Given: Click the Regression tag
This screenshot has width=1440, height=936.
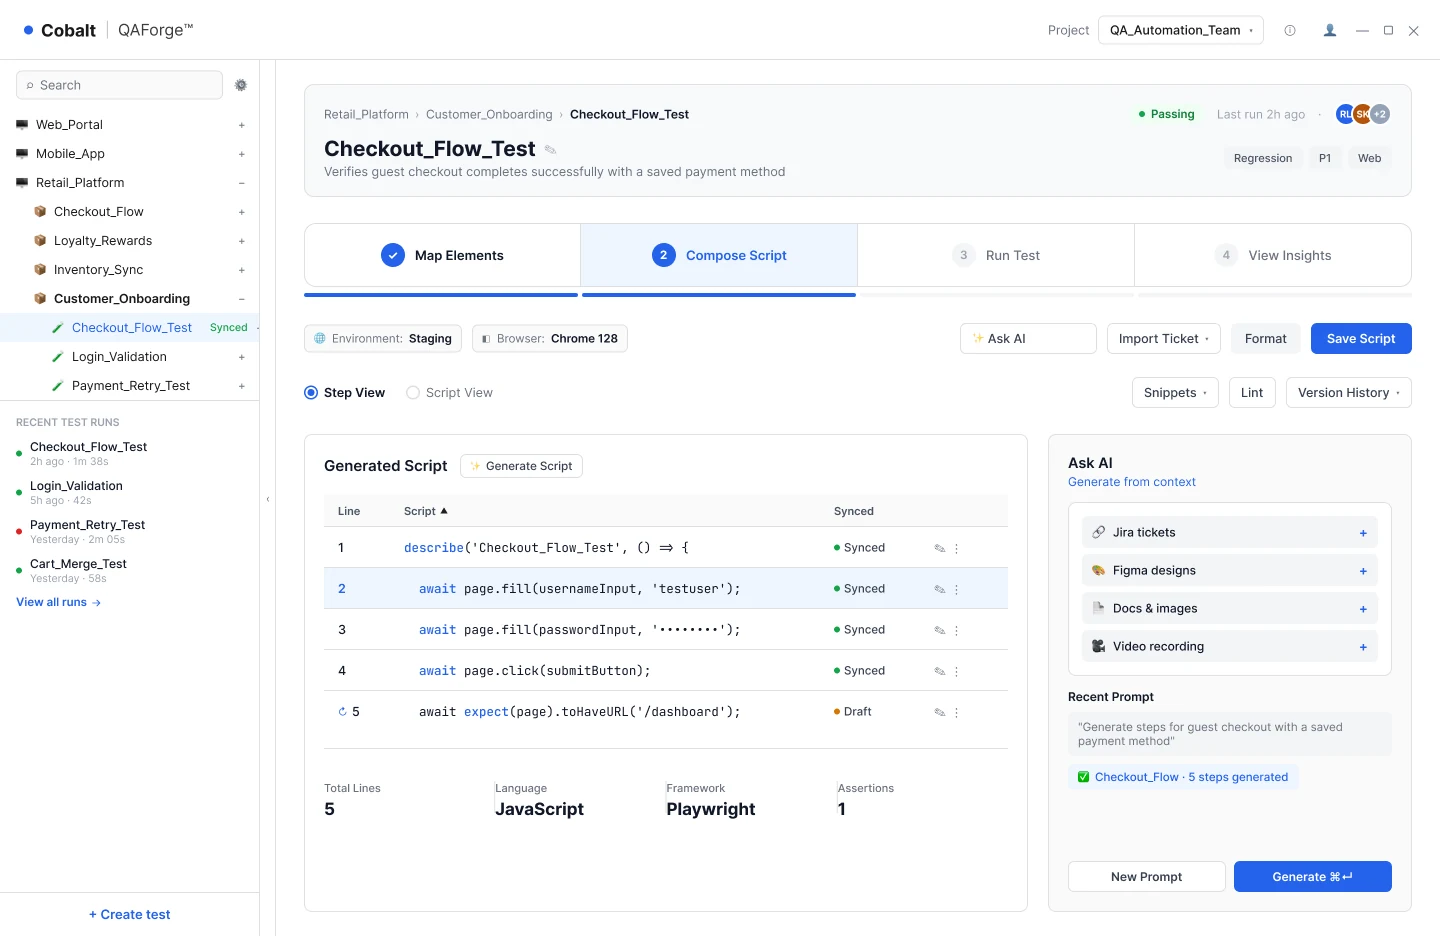Looking at the screenshot, I should click(x=1263, y=158).
